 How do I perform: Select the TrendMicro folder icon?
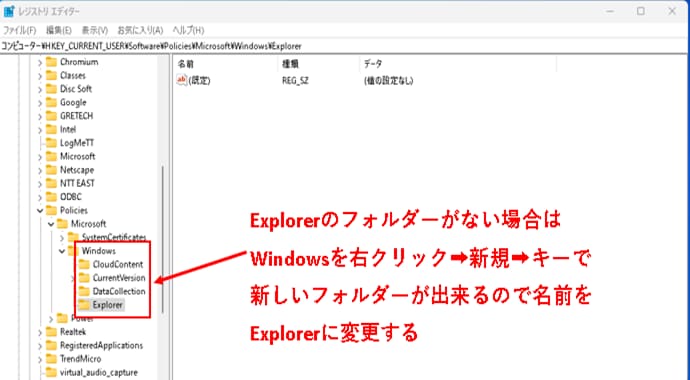click(52, 359)
